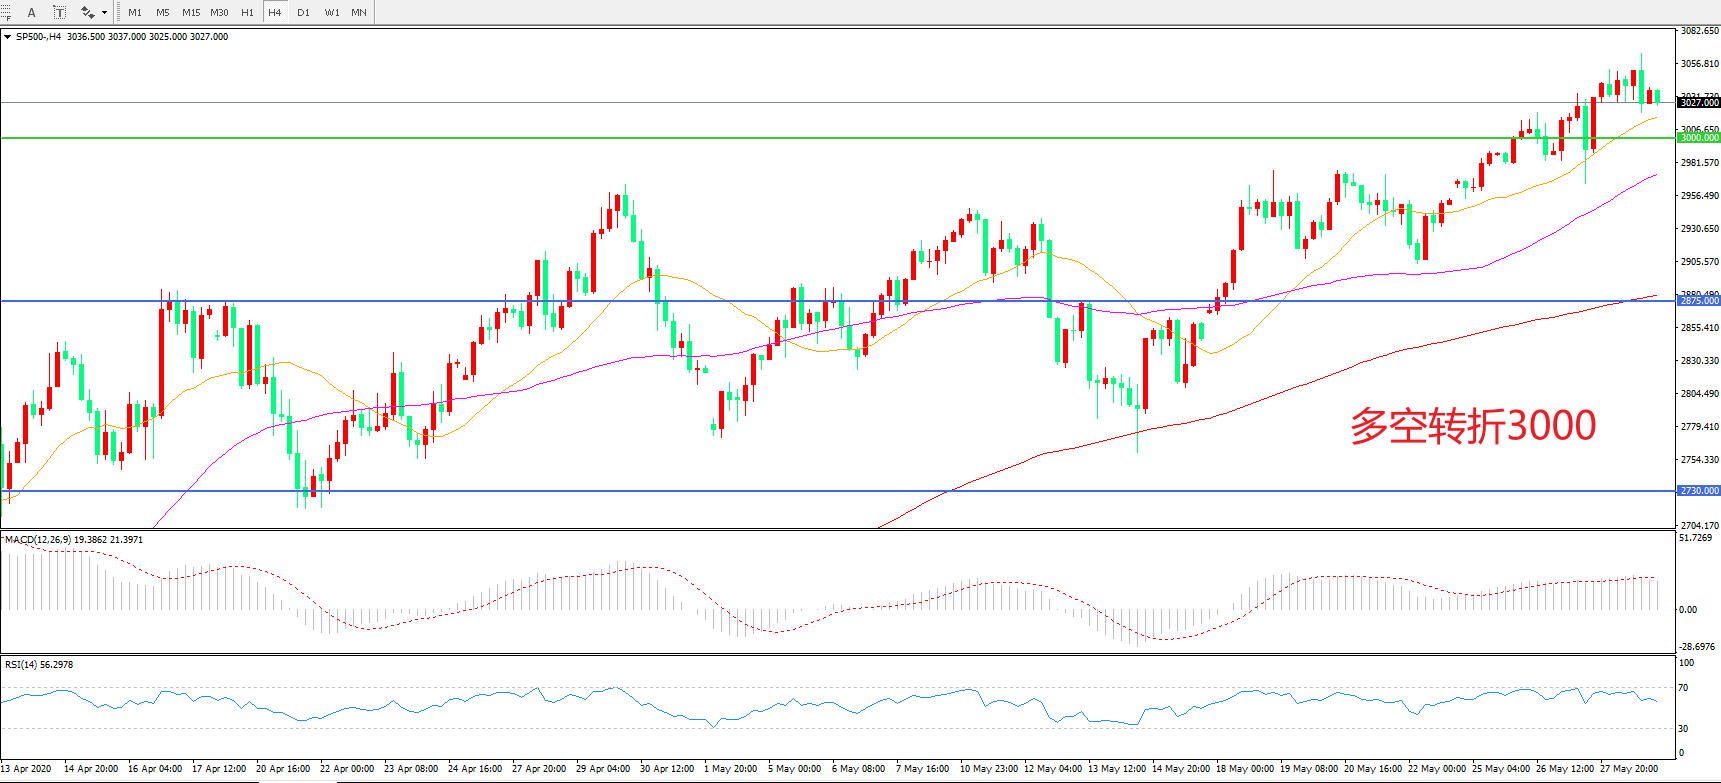Click the blue 2730.000 price level label

coord(1698,491)
